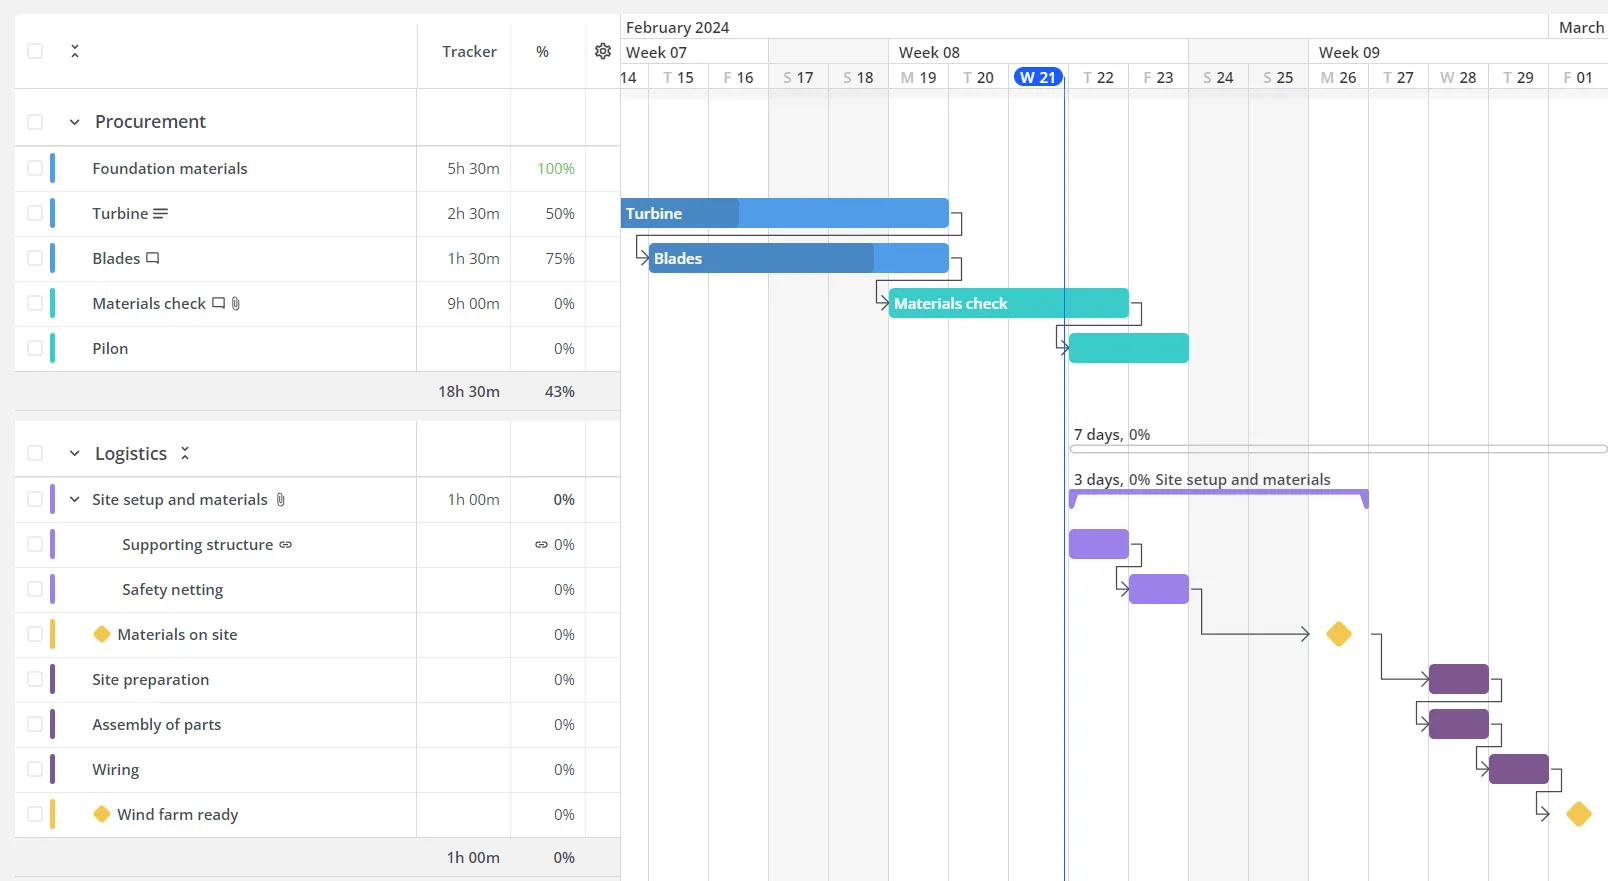This screenshot has width=1608, height=881.
Task: Open the Assembly of parts task
Action: click(x=156, y=725)
